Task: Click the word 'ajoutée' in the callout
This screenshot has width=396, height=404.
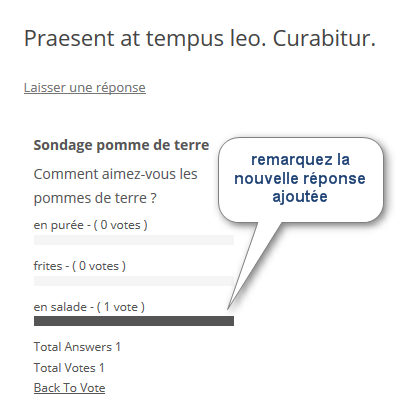Action: [300, 196]
